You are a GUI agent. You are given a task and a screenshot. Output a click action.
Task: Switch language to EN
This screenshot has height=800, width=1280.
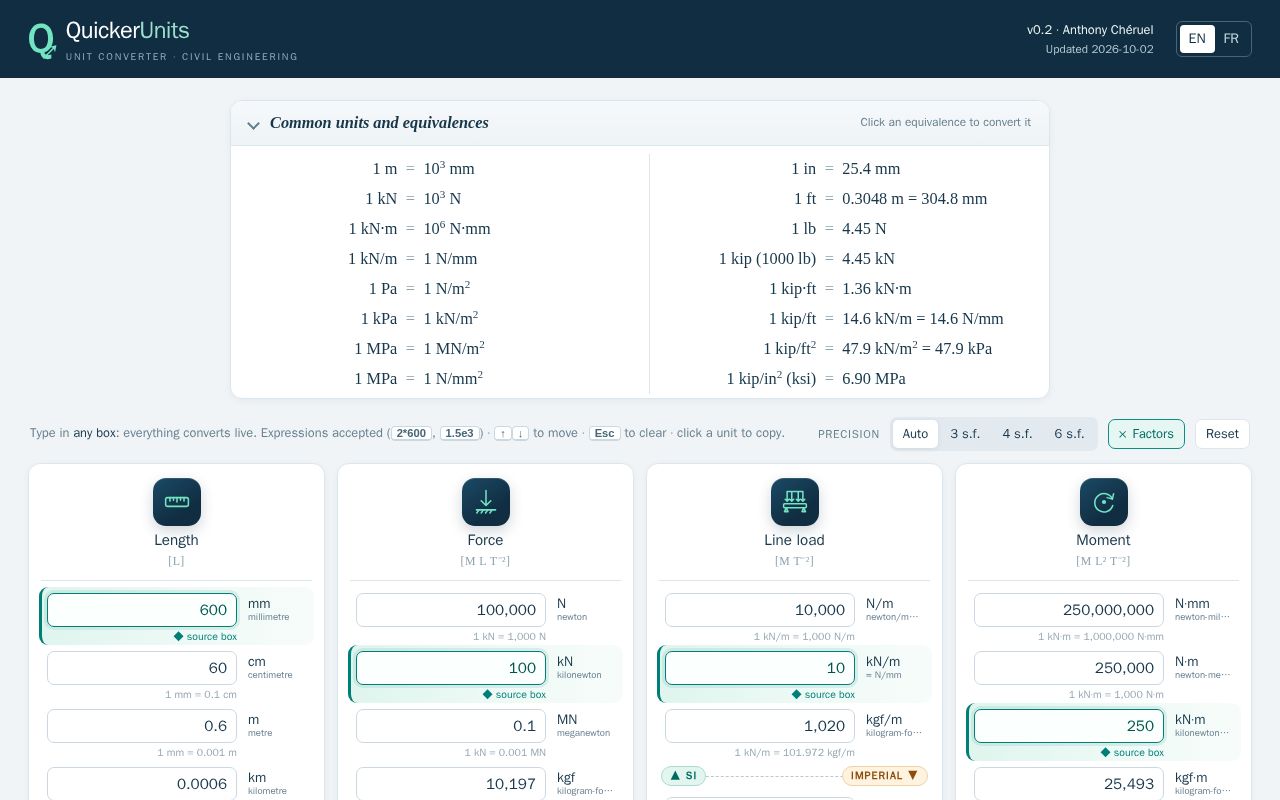tap(1197, 39)
